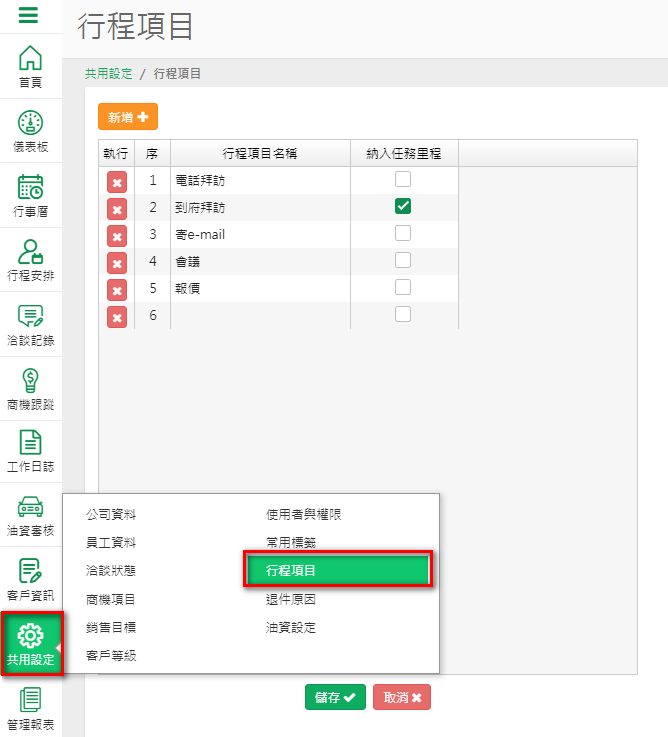Enable 納入任務里程 for 電話拜訪
Screen dimensions: 668x737
403,180
